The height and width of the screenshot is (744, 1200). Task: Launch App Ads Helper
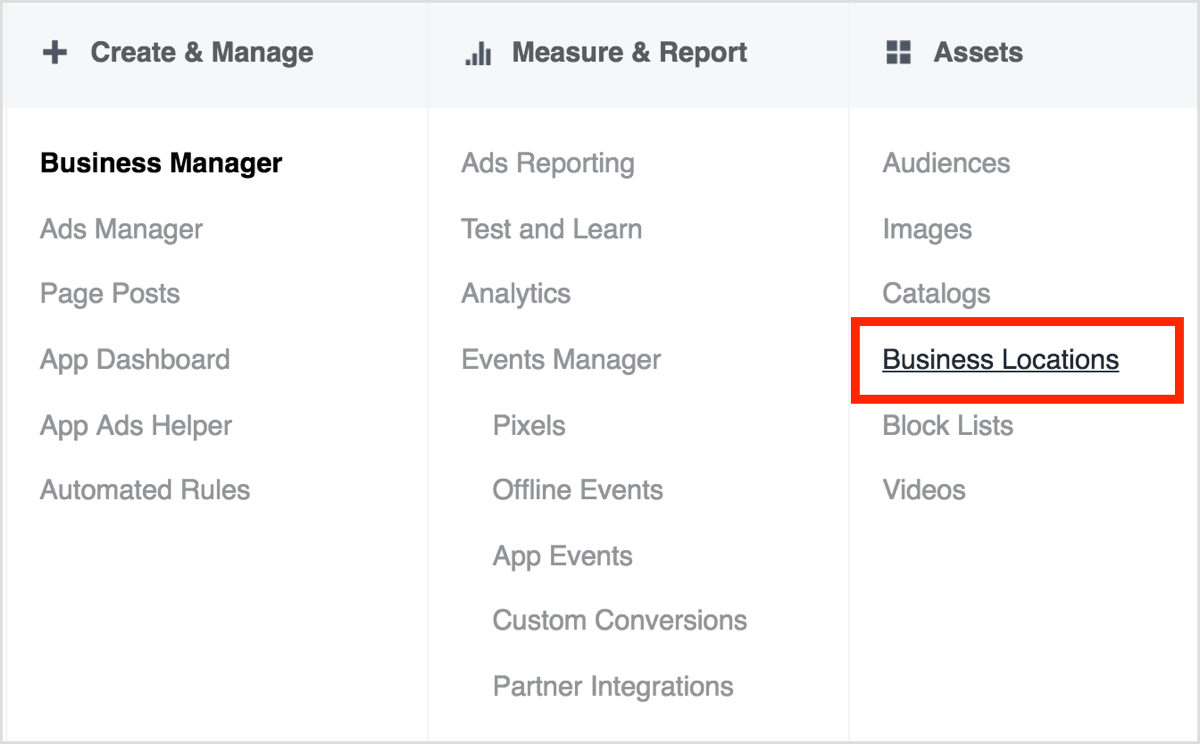click(x=136, y=426)
